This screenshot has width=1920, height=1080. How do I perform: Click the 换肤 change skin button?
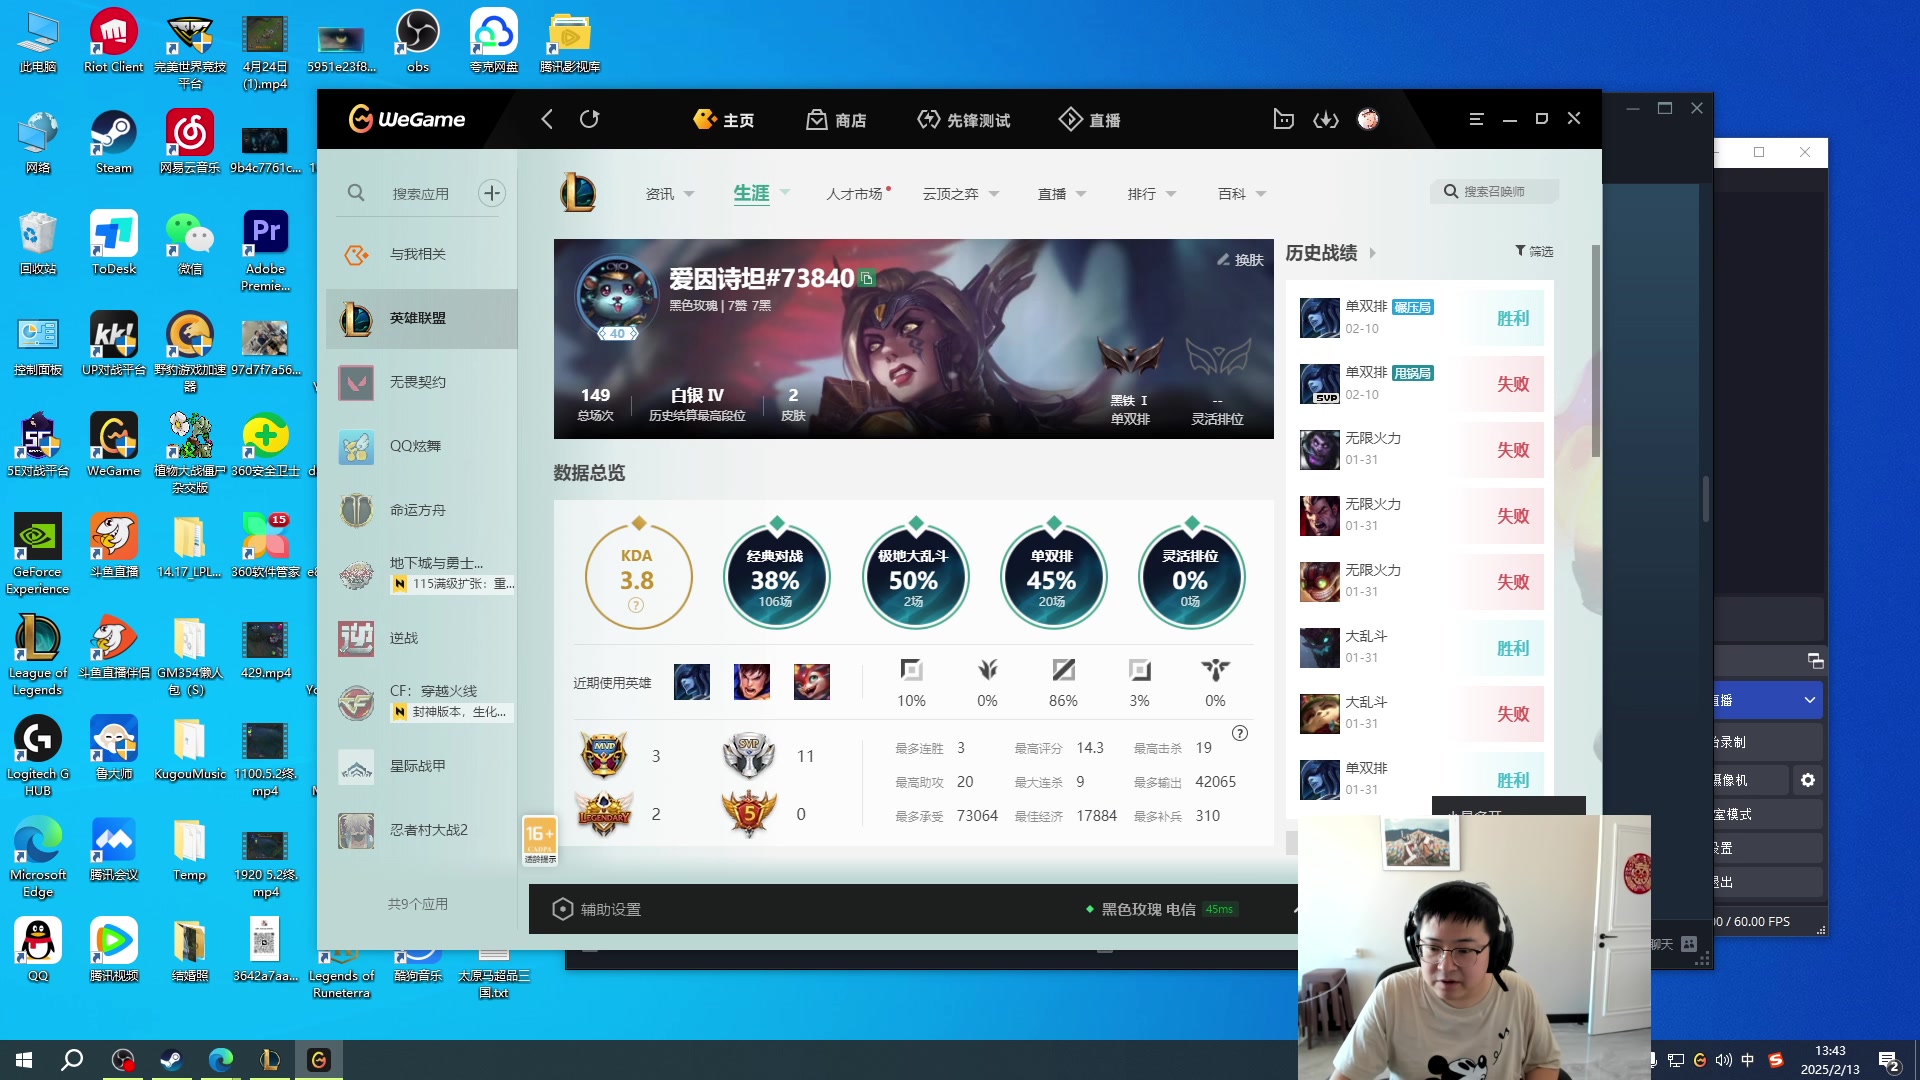pyautogui.click(x=1240, y=260)
